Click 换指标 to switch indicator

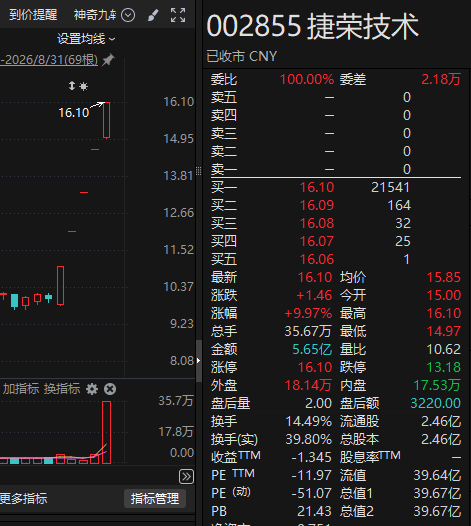point(62,389)
